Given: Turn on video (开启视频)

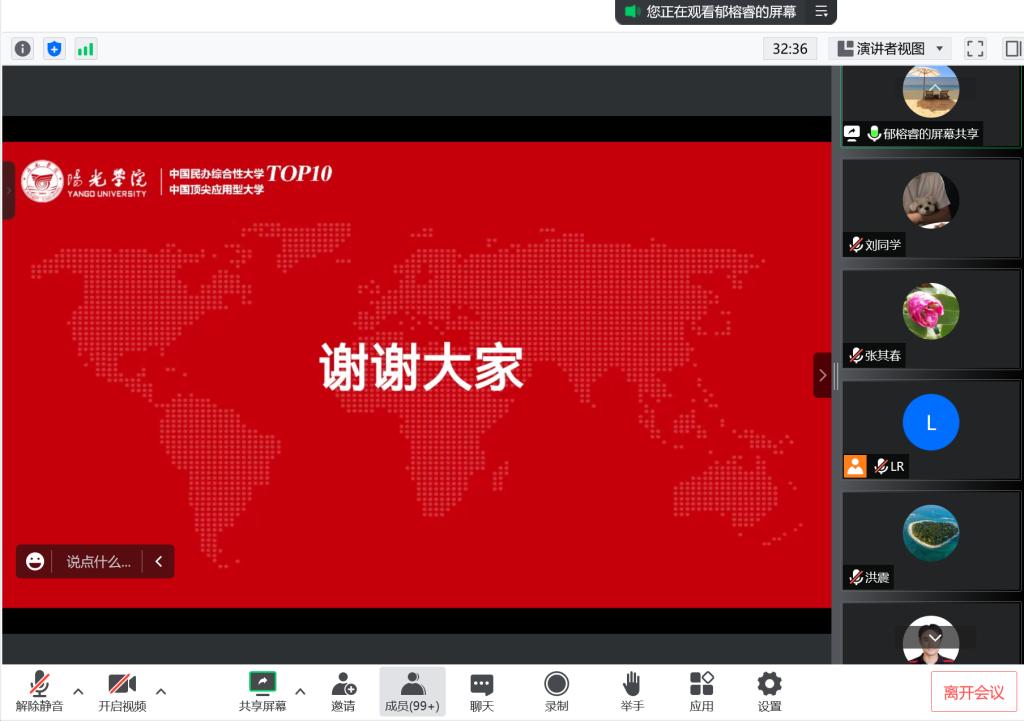Looking at the screenshot, I should click(x=122, y=691).
